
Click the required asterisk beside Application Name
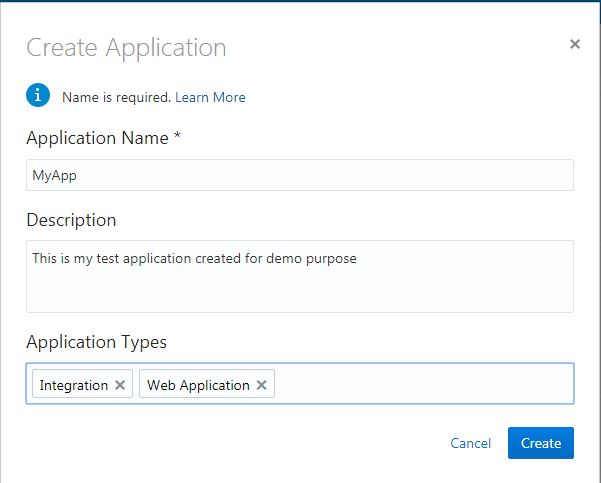(x=177, y=139)
